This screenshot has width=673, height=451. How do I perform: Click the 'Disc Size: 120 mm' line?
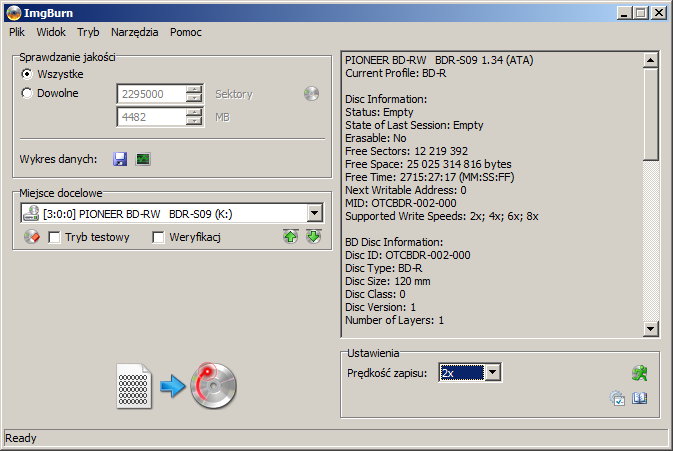(x=388, y=281)
